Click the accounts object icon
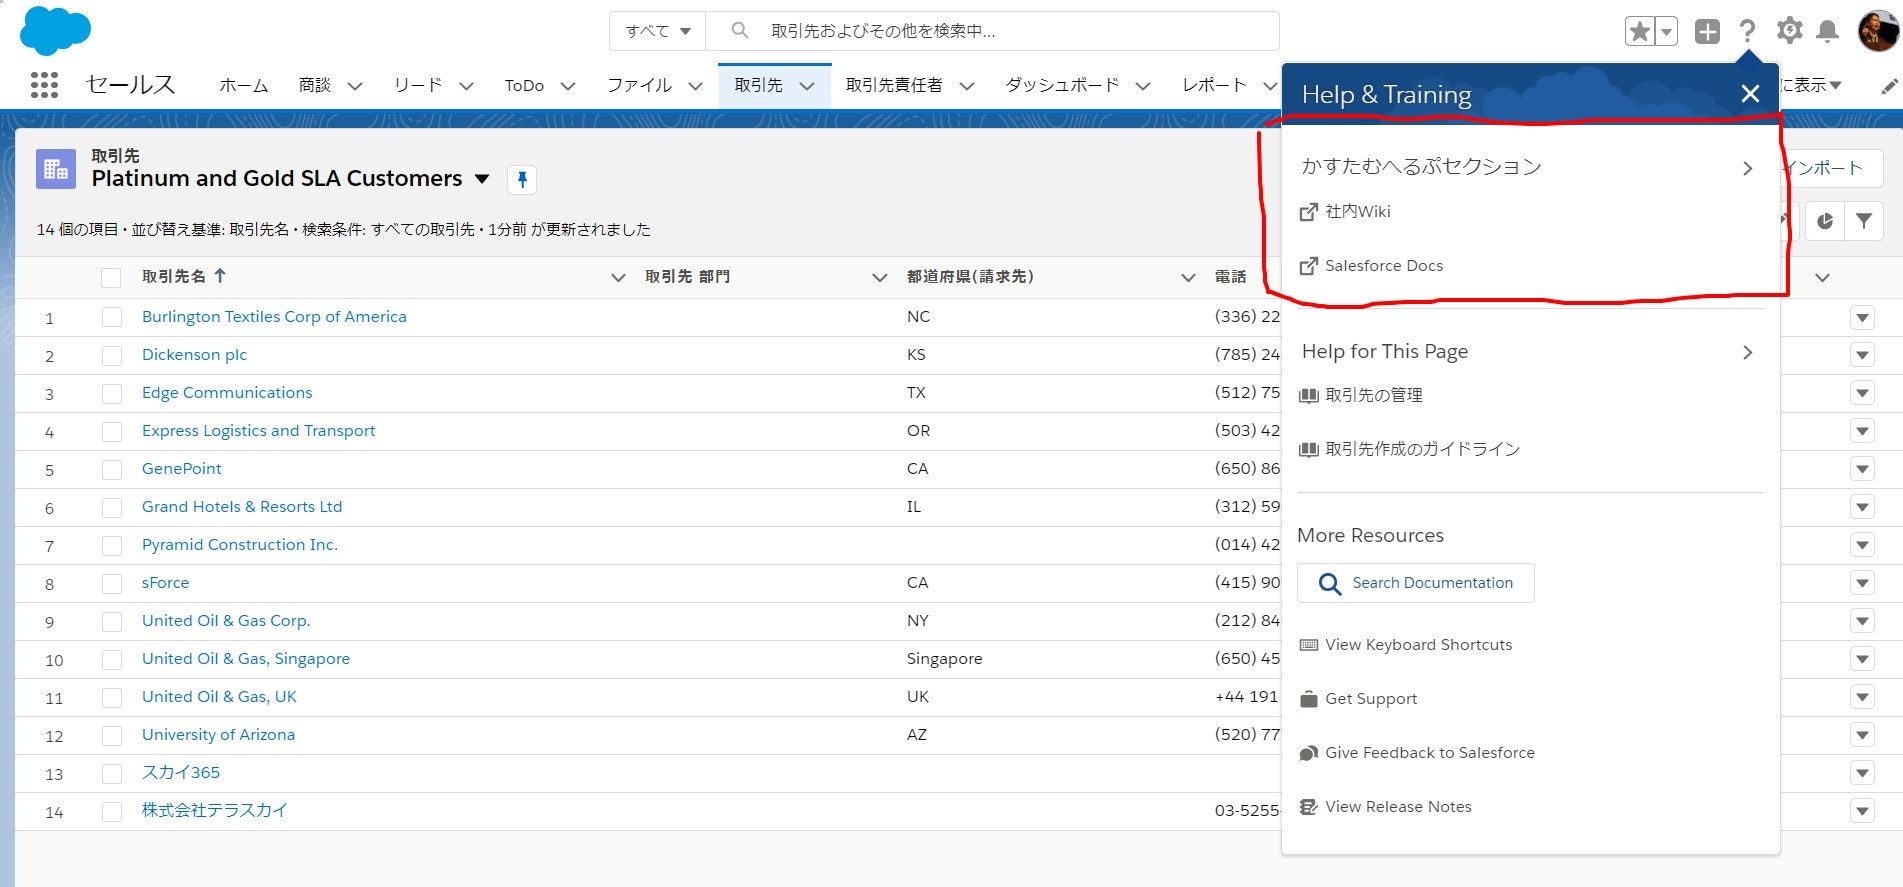This screenshot has height=887, width=1903. pos(56,169)
